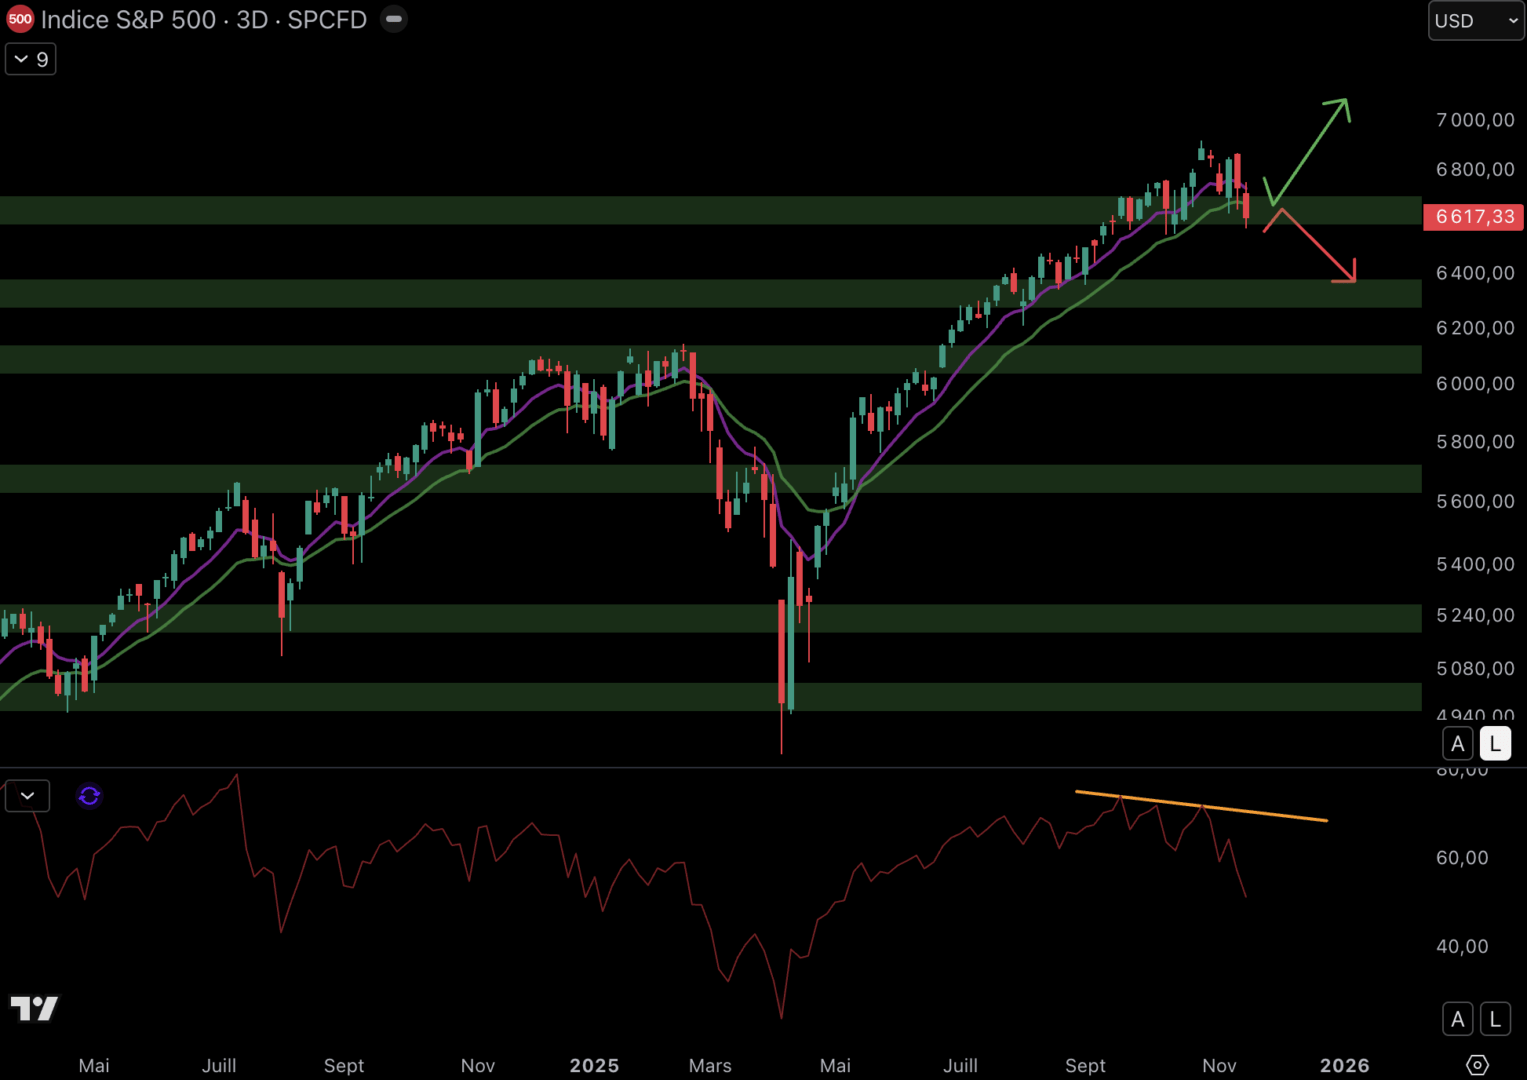The width and height of the screenshot is (1527, 1080).
Task: Toggle log scale L on indicator pane
Action: (1495, 1019)
